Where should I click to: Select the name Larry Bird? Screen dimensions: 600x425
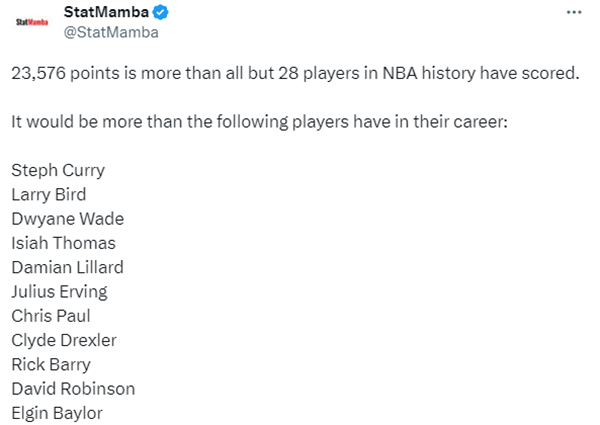[48, 194]
